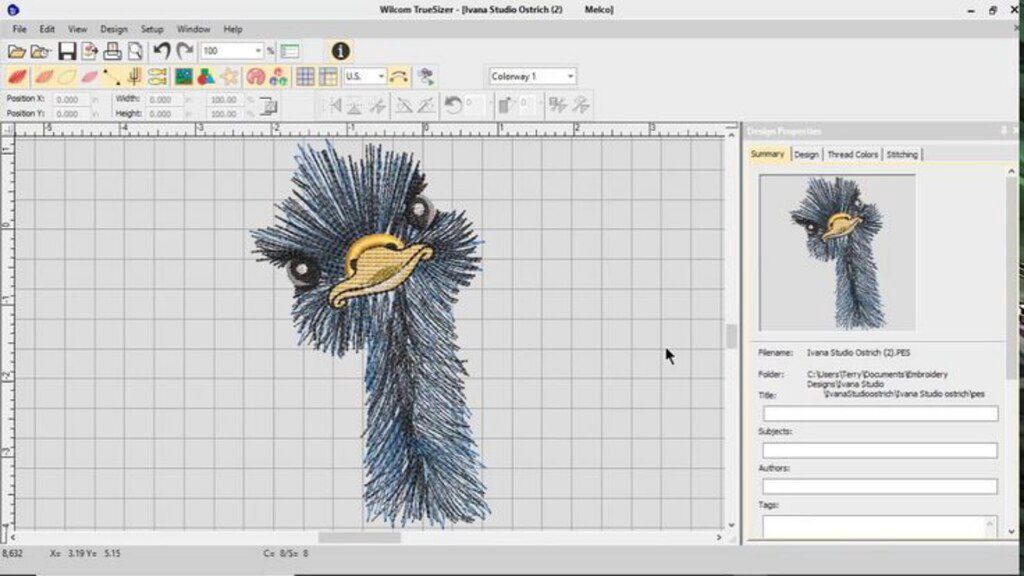
Task: Click the colored circles thread icon
Action: (x=278, y=76)
